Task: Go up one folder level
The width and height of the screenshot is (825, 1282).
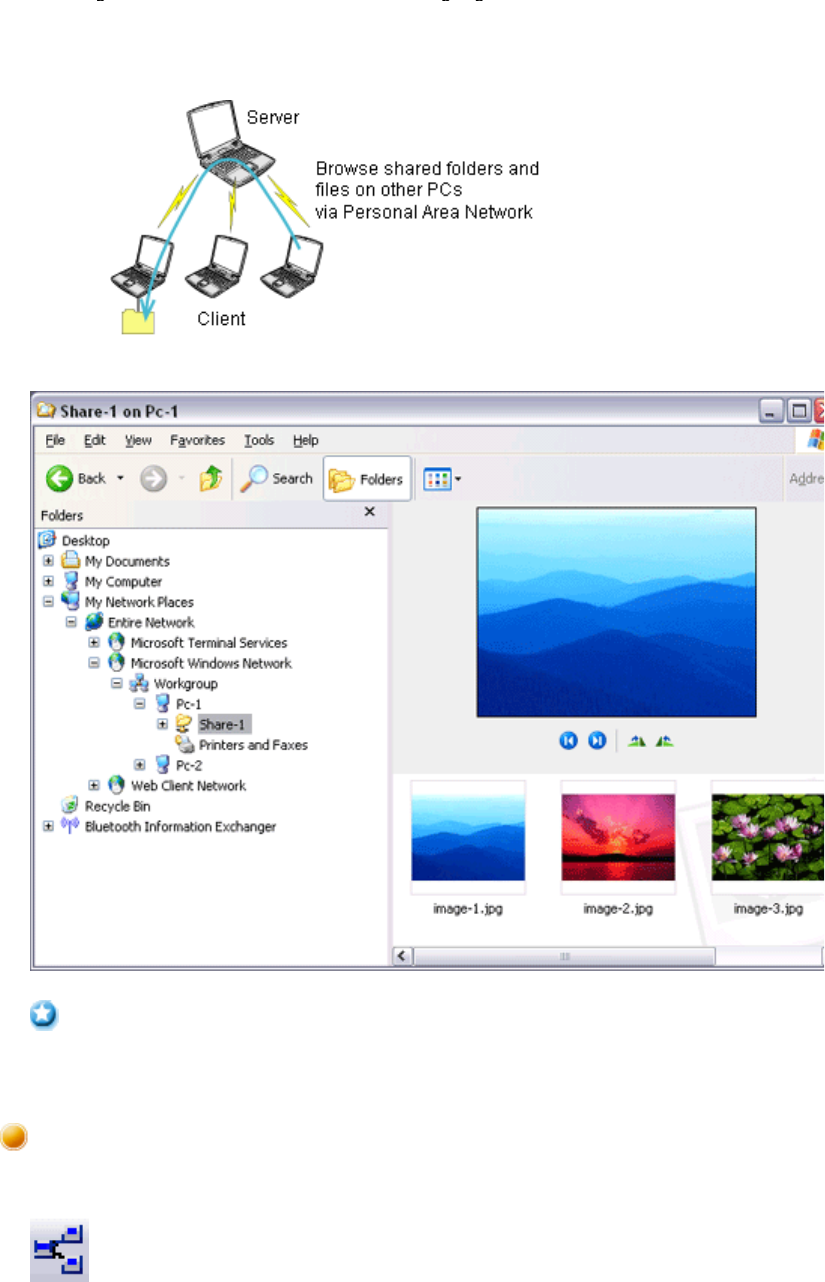Action: click(x=210, y=478)
